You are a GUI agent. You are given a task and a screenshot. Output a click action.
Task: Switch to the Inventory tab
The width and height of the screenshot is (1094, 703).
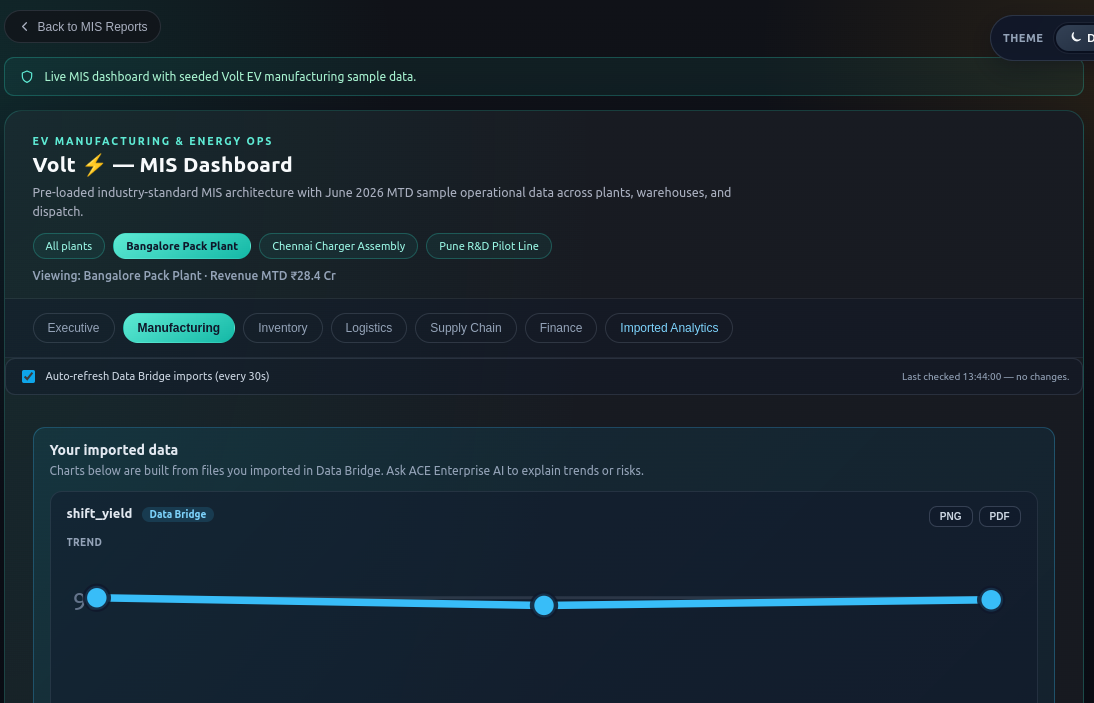pyautogui.click(x=283, y=328)
